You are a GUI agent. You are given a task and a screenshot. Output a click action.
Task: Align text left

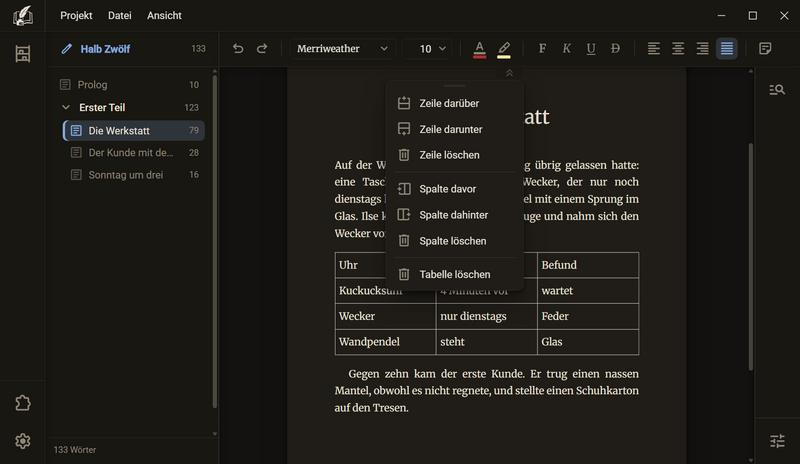coord(654,48)
